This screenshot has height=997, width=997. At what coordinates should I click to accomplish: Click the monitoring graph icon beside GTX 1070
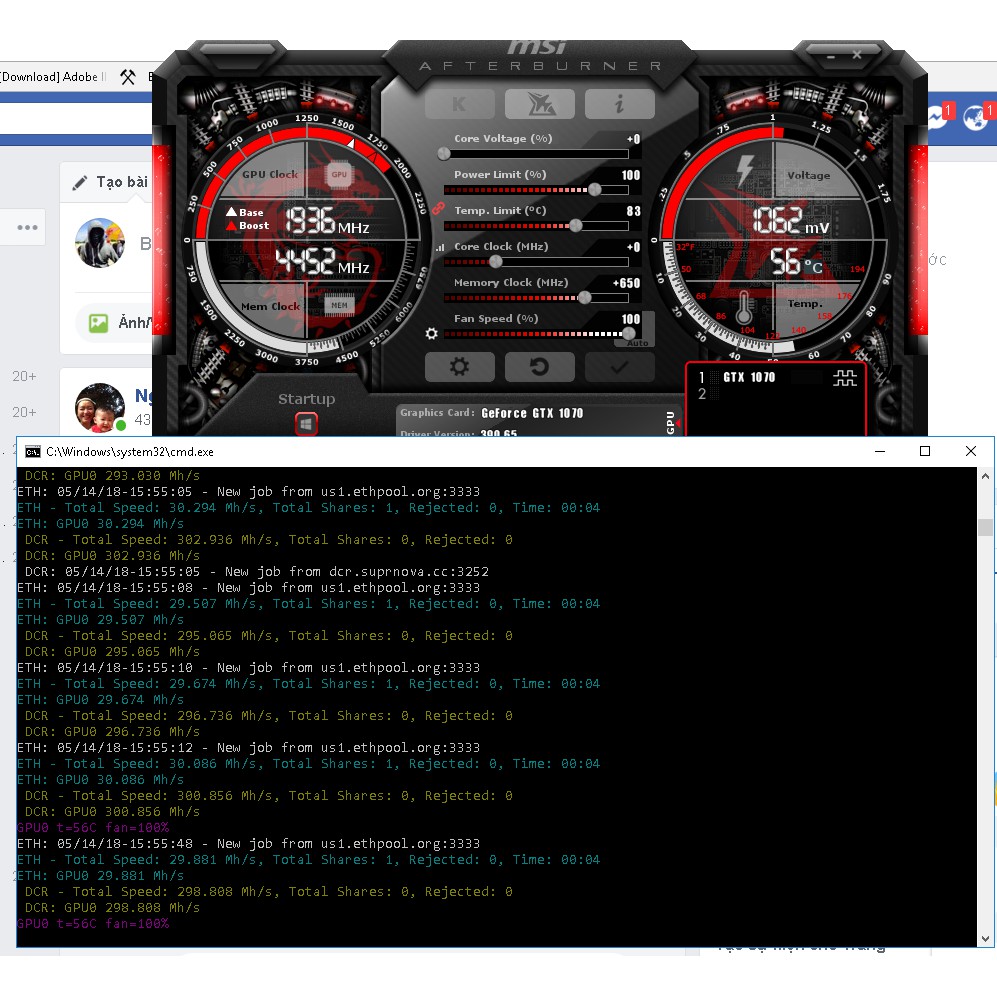[844, 378]
